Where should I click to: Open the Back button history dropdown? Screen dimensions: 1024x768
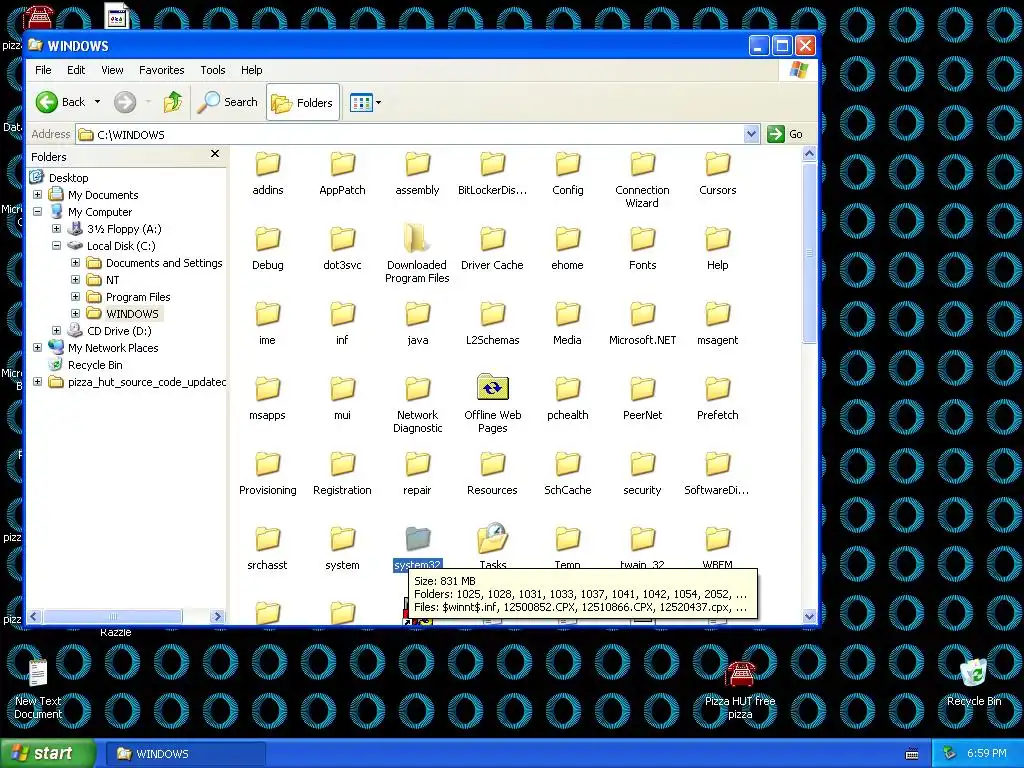pos(97,102)
